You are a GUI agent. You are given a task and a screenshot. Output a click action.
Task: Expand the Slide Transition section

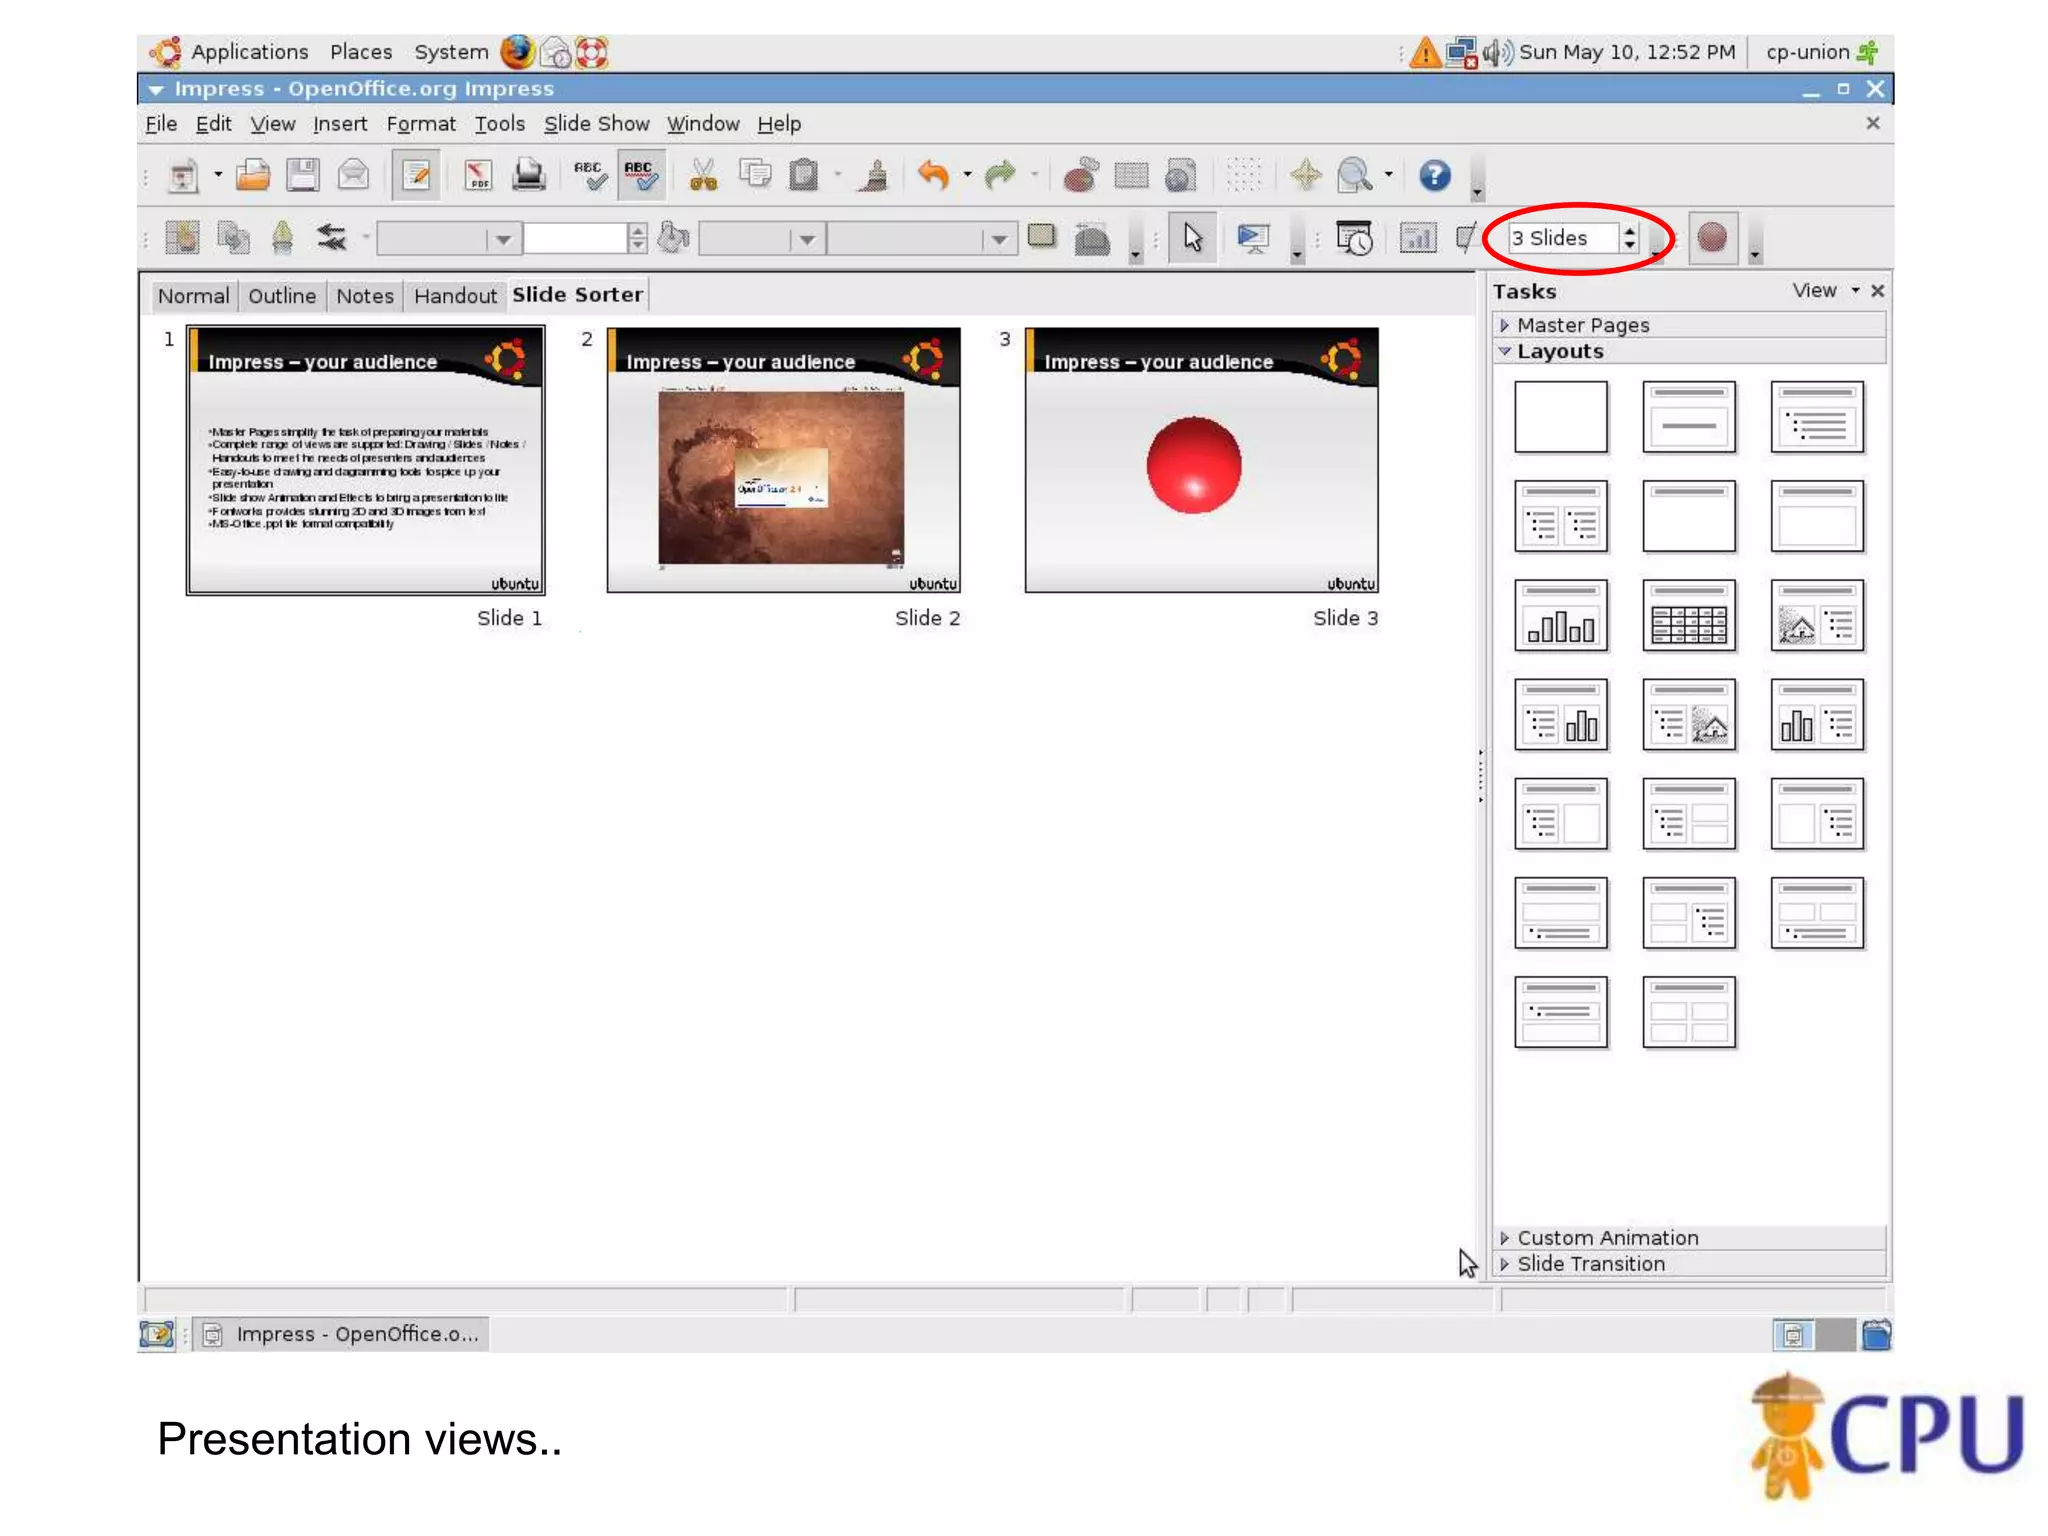click(1690, 1264)
